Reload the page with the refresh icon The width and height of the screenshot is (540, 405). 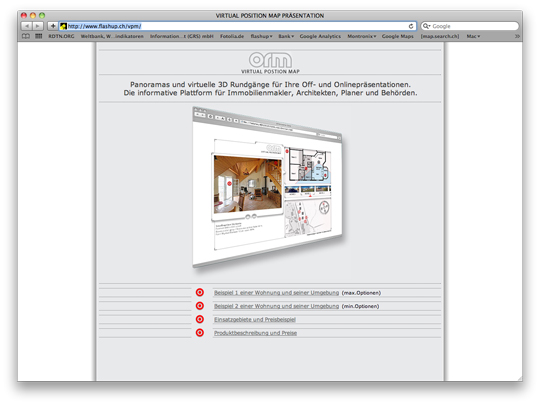411,26
